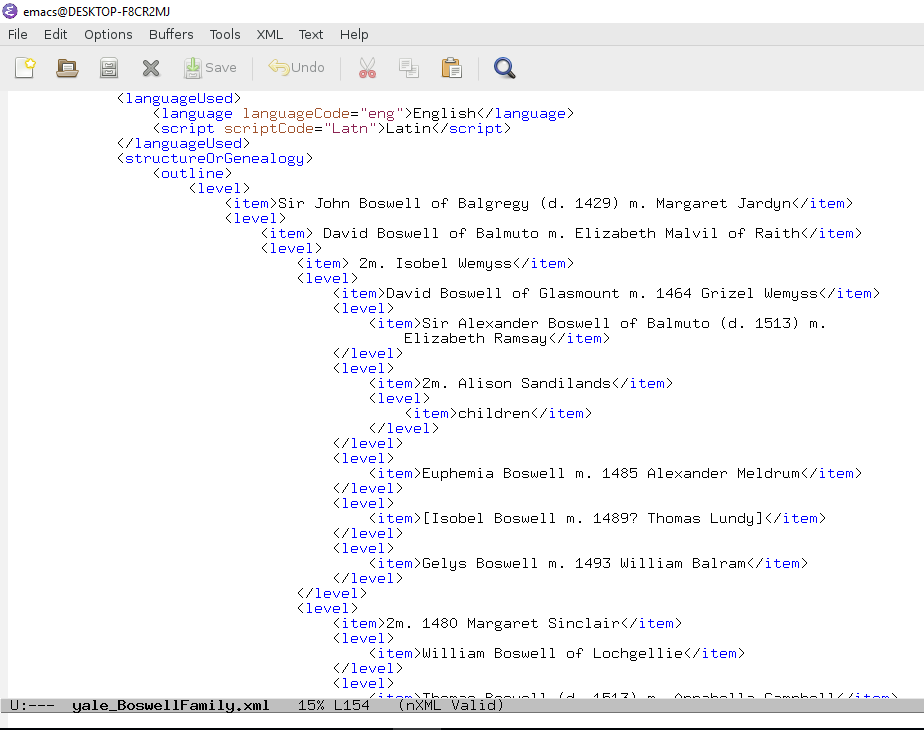Open directory browser with the drive icon
924x730 pixels.
click(109, 68)
